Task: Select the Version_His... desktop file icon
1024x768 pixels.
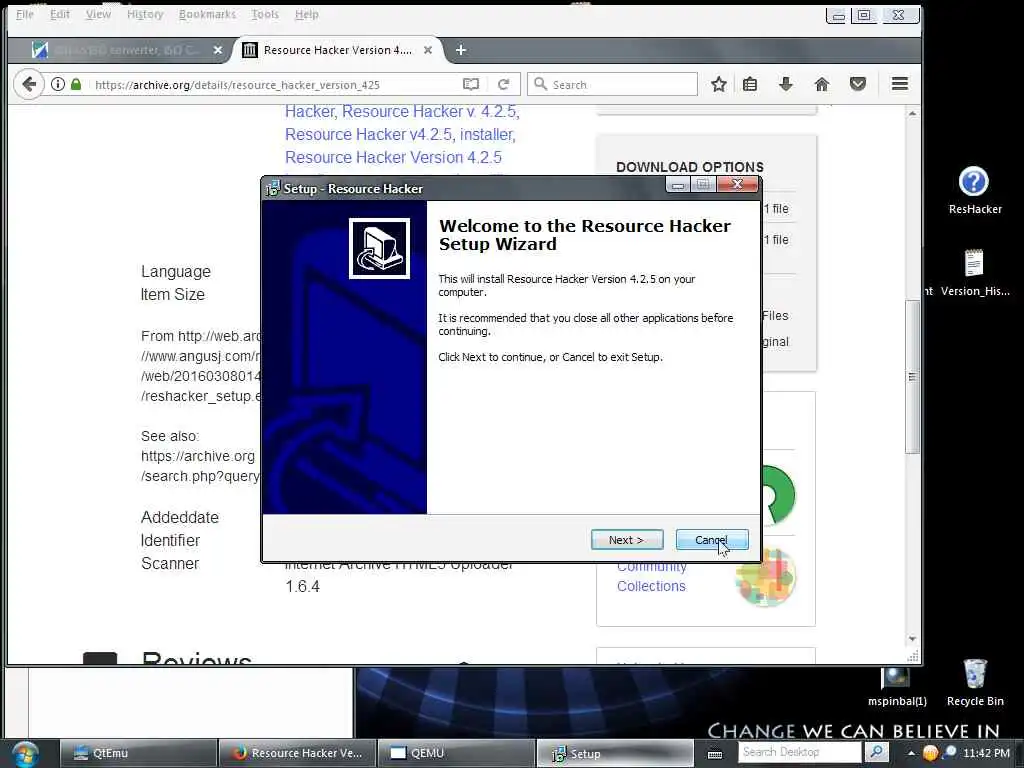Action: point(974,272)
